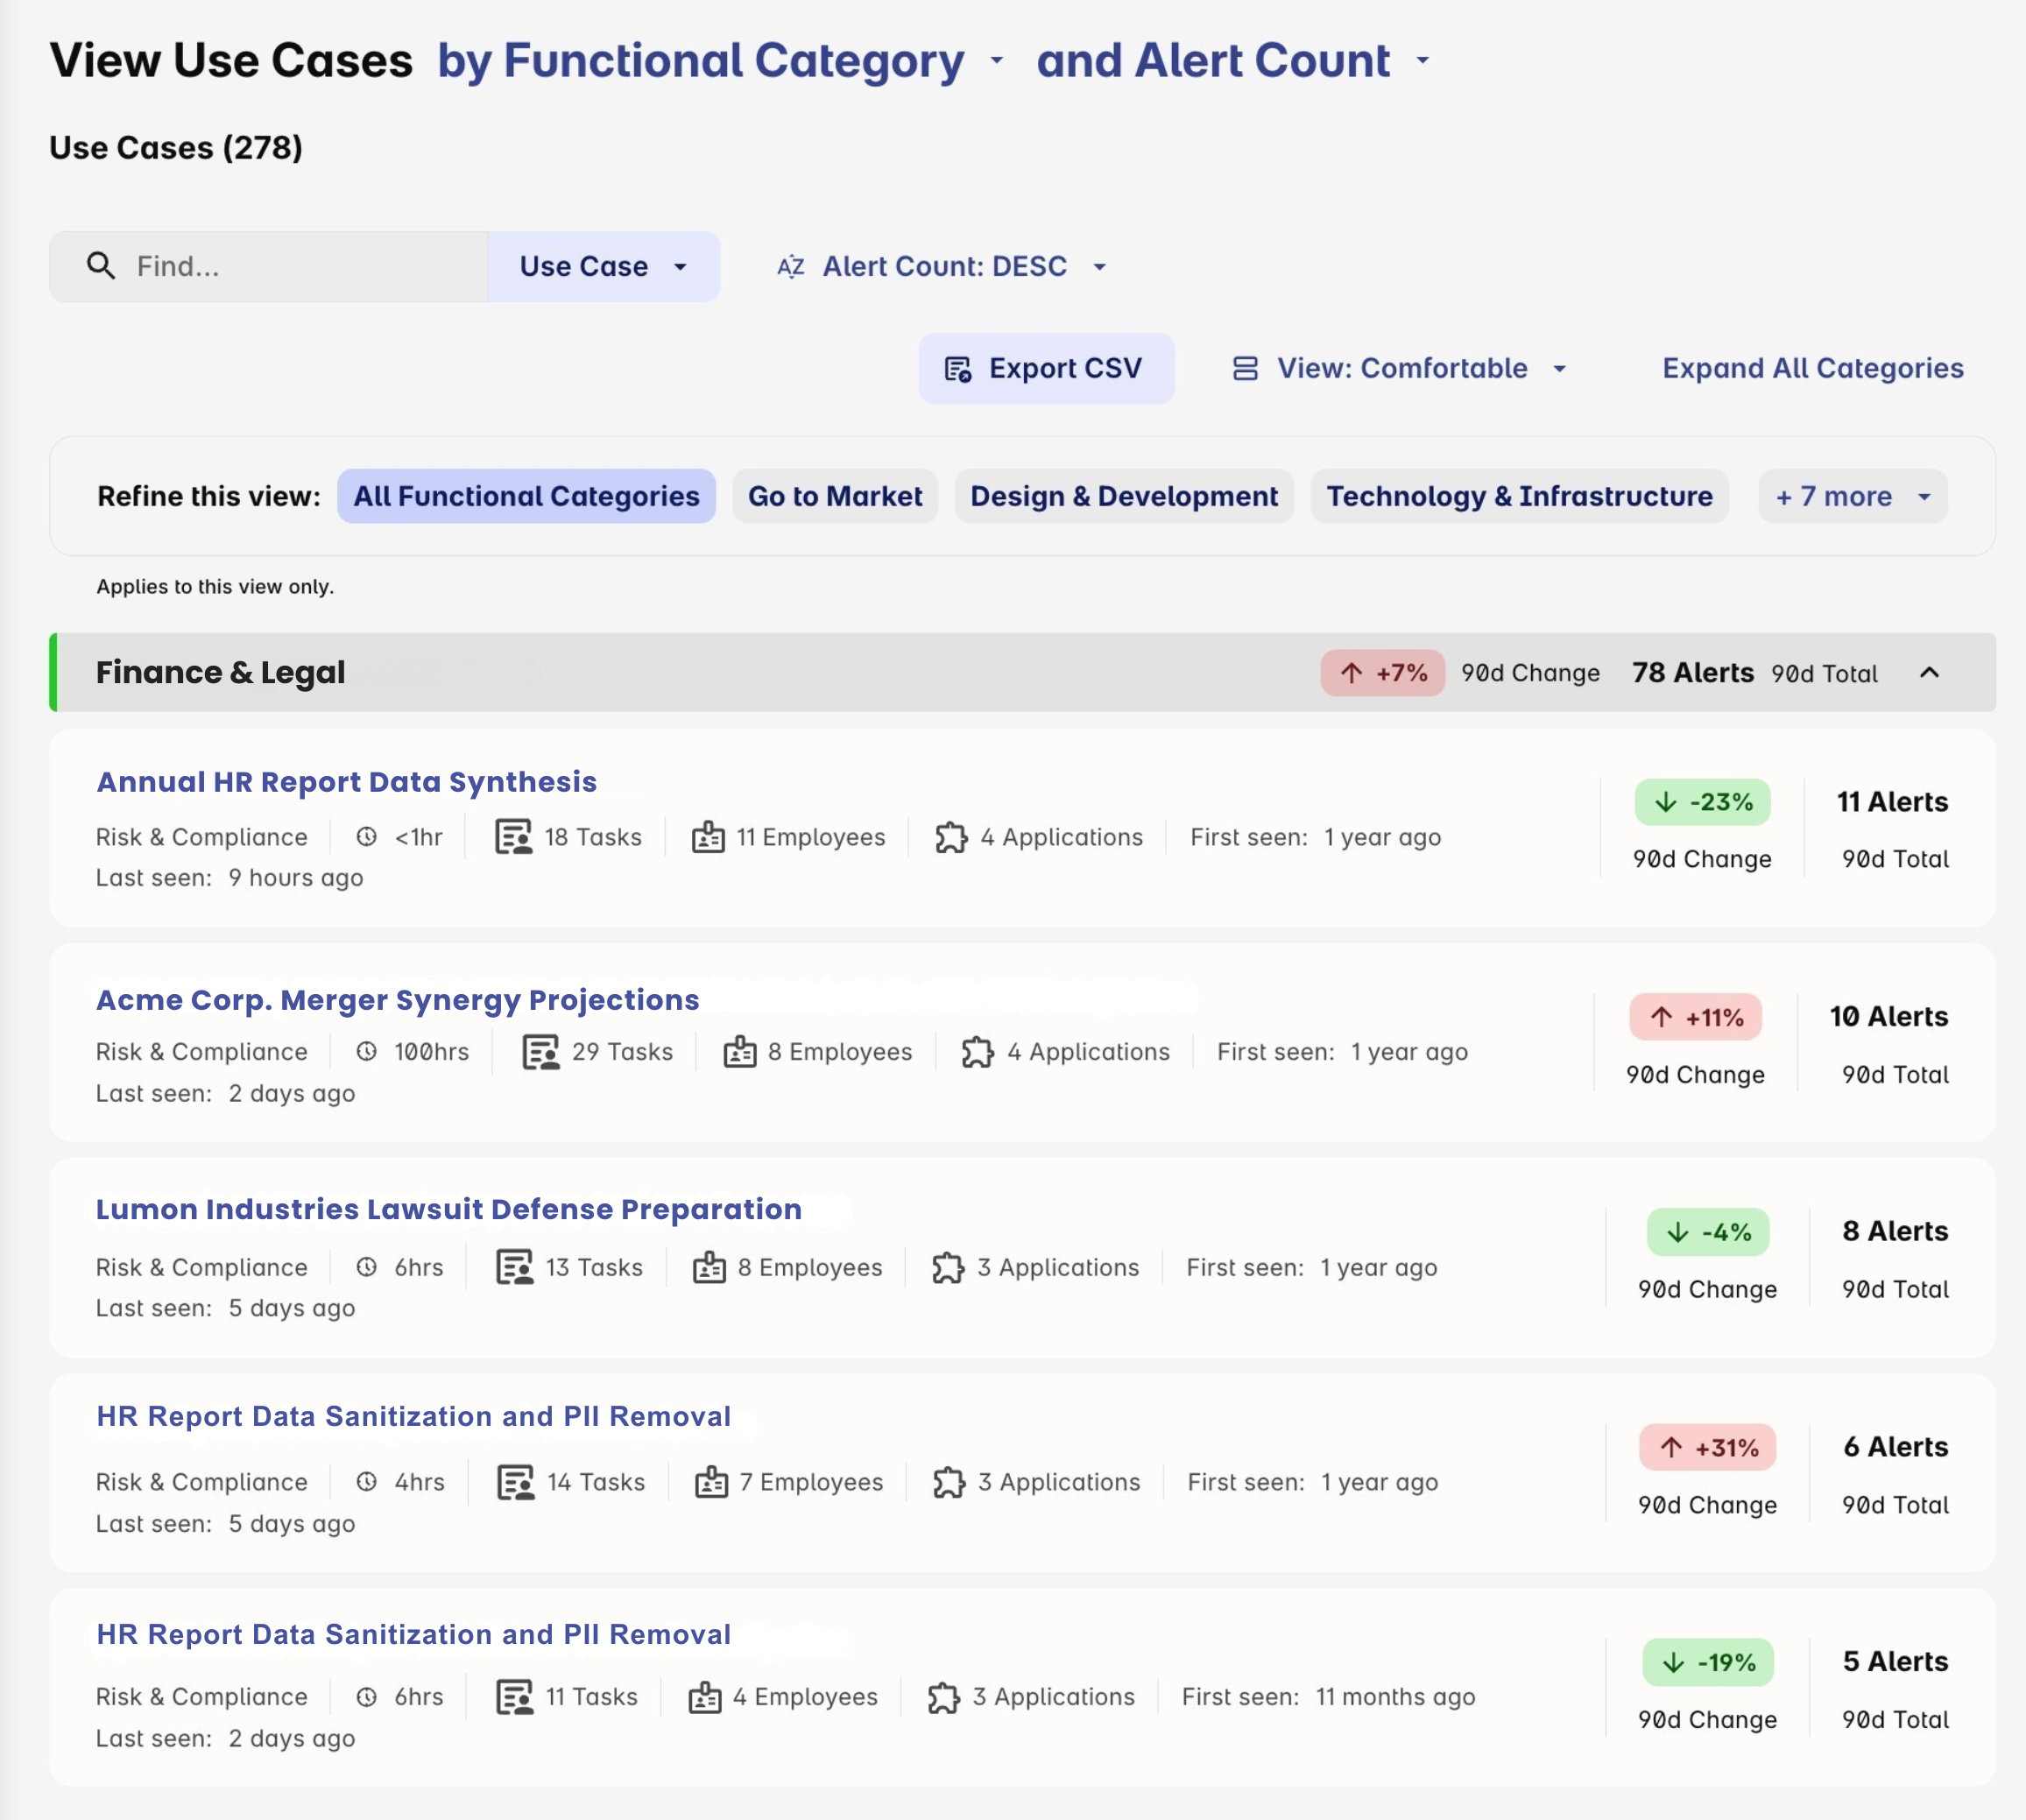Click the Find search input field

click(300, 267)
